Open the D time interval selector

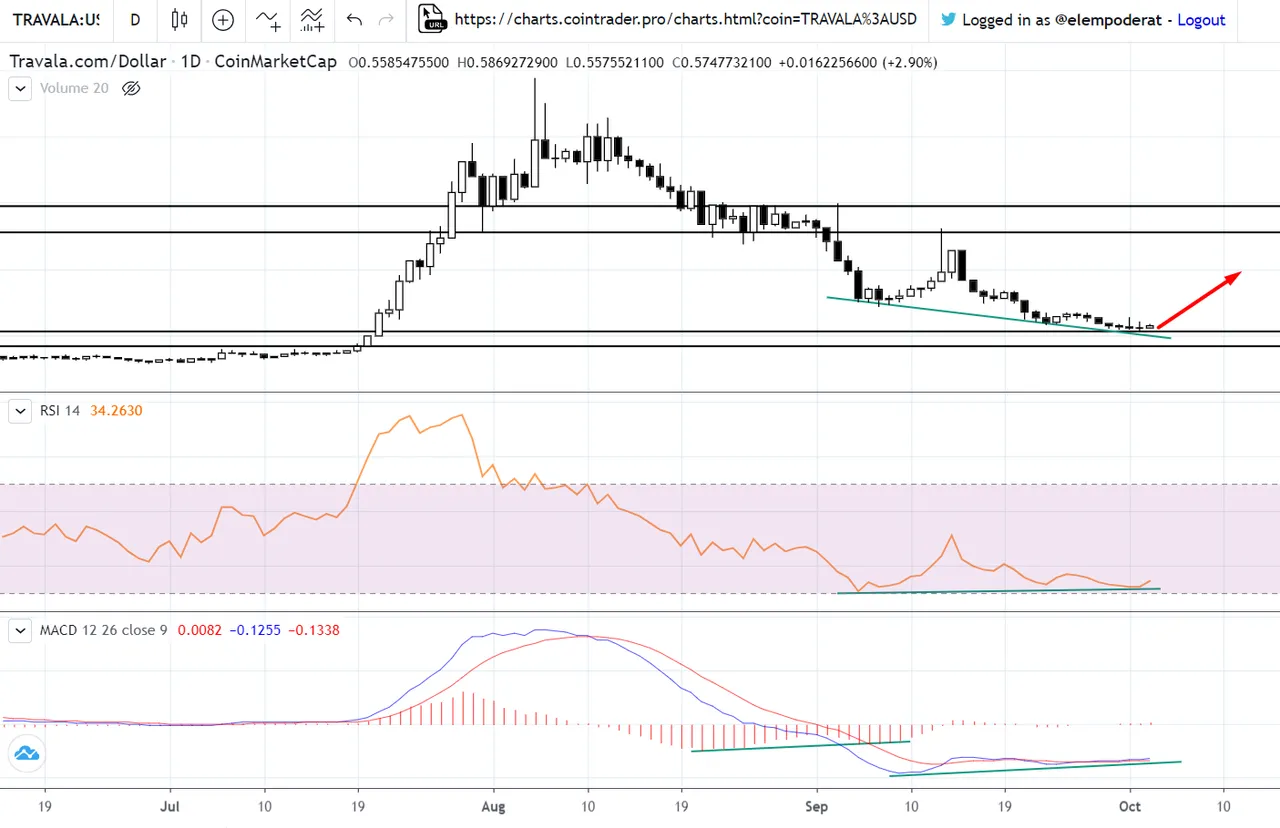[135, 19]
